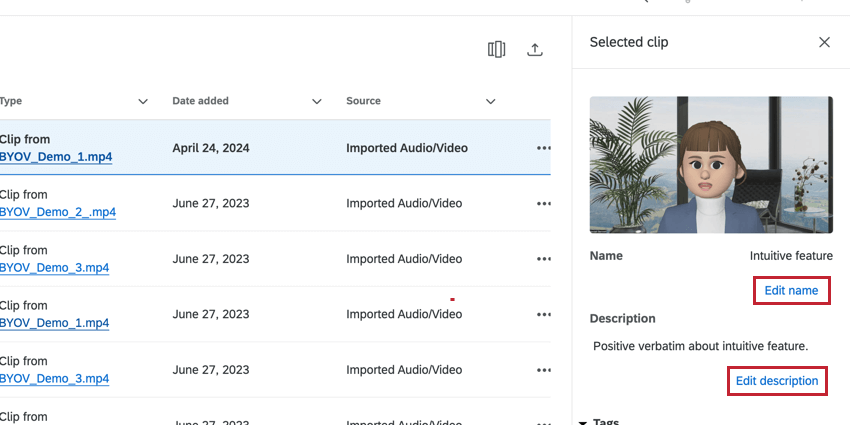Image resolution: width=850 pixels, height=425 pixels.
Task: Click the Description text of the clip
Action: 700,346
